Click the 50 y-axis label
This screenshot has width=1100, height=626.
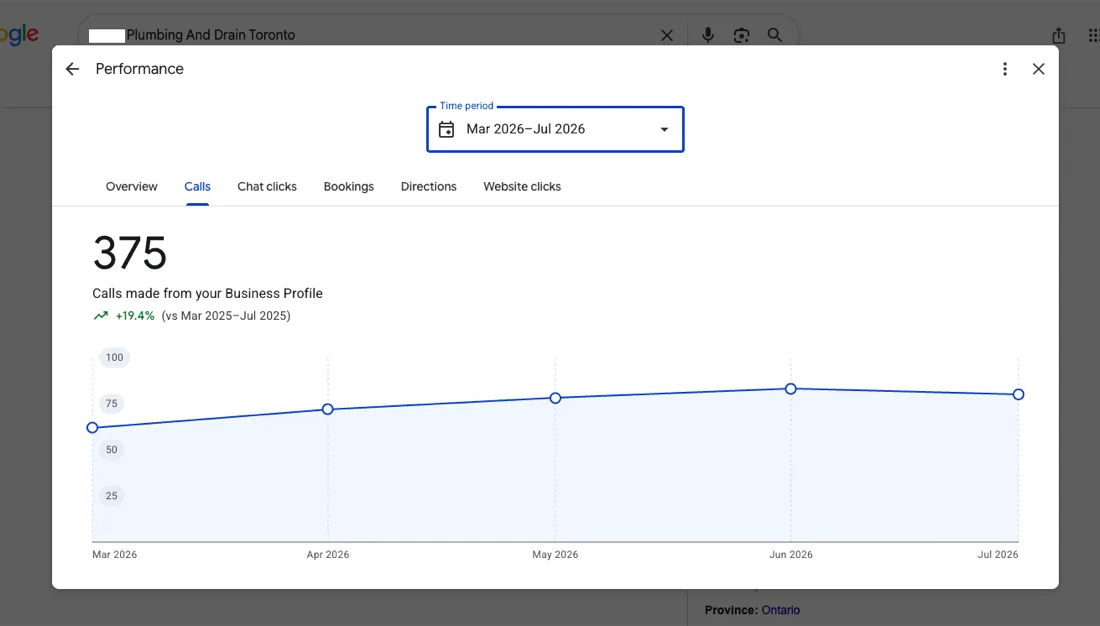112,450
